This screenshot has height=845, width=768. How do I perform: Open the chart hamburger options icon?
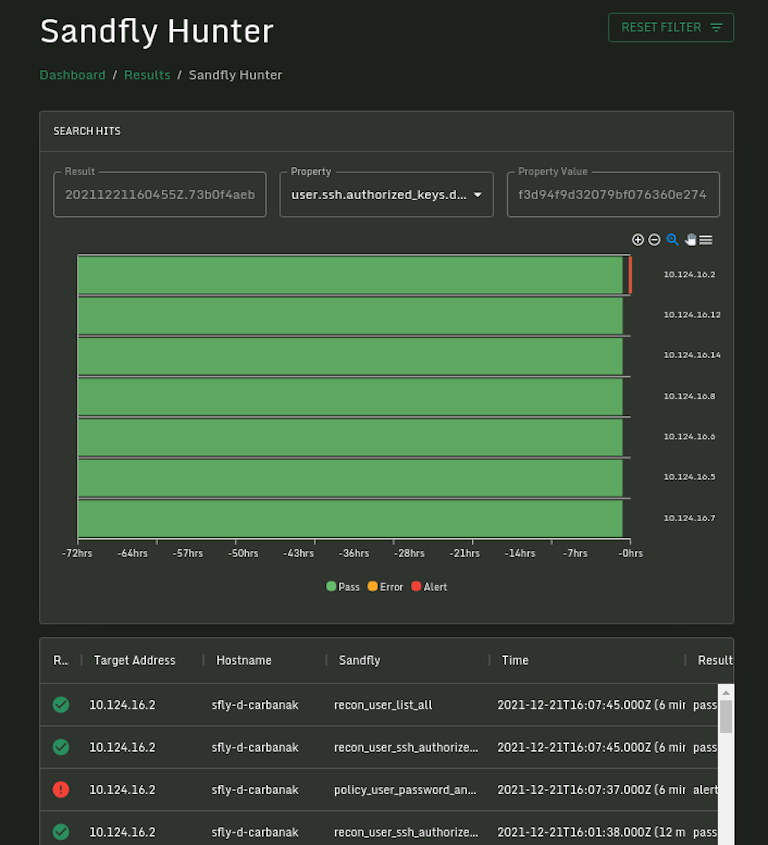[706, 240]
